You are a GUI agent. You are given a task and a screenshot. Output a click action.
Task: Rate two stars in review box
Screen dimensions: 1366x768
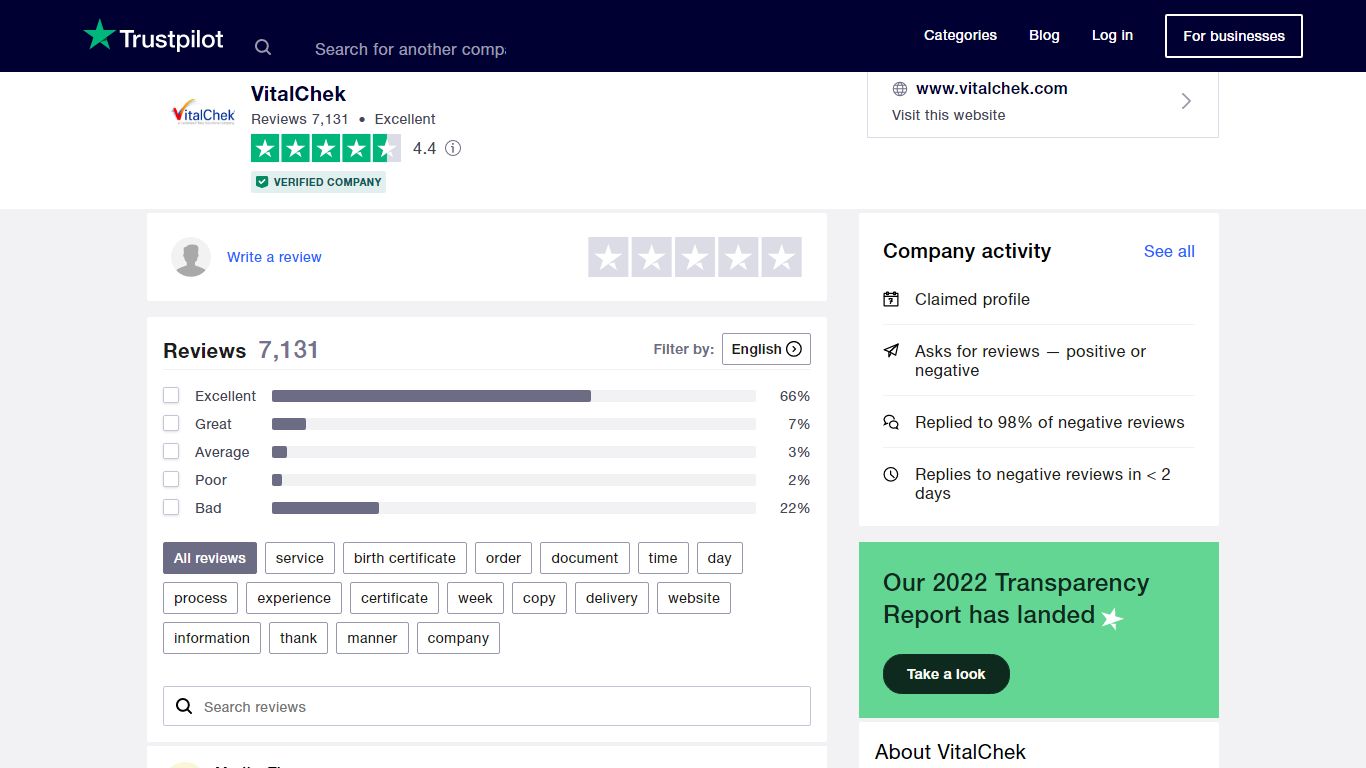(651, 257)
